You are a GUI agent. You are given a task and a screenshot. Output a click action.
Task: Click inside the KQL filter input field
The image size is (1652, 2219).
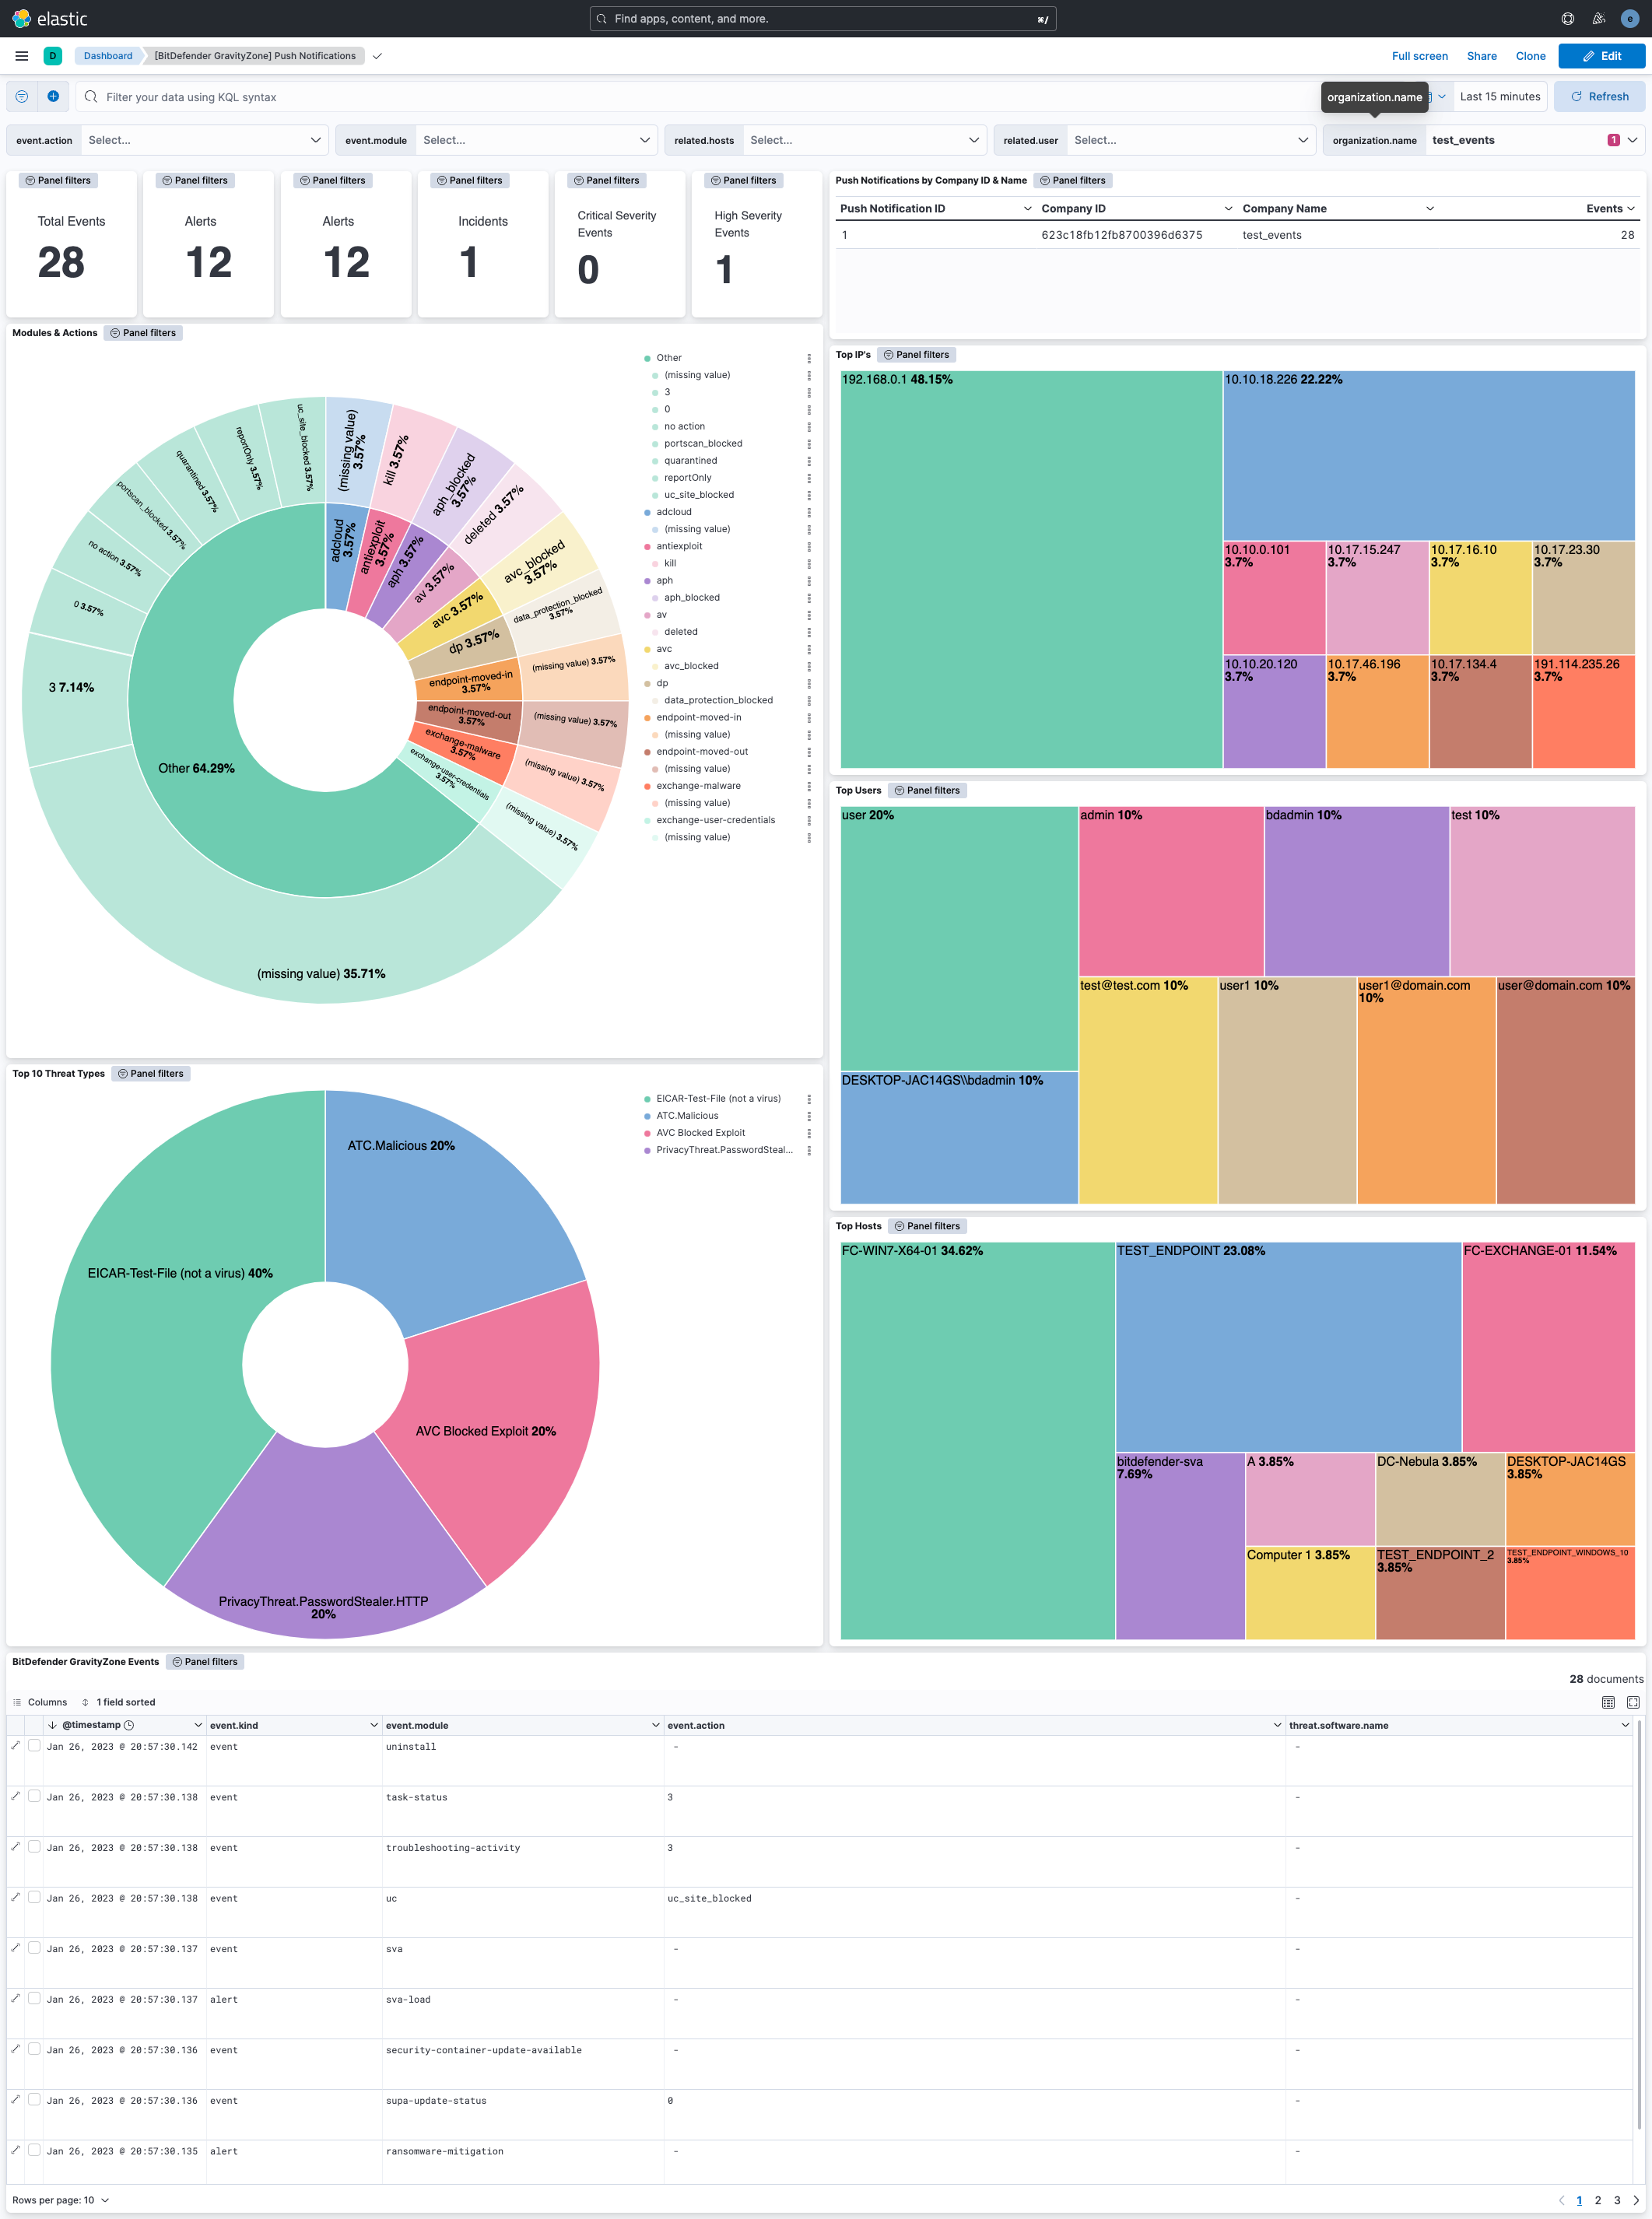(x=400, y=97)
